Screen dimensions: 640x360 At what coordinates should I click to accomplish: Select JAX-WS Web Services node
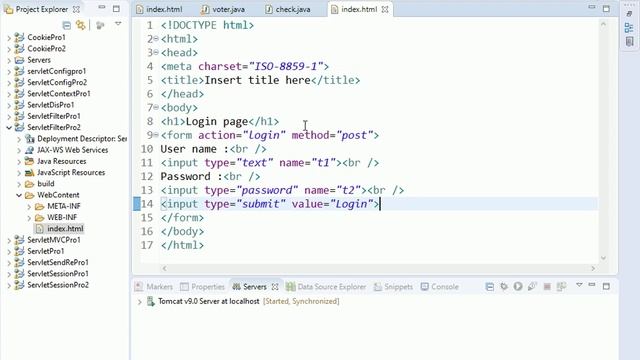point(72,150)
